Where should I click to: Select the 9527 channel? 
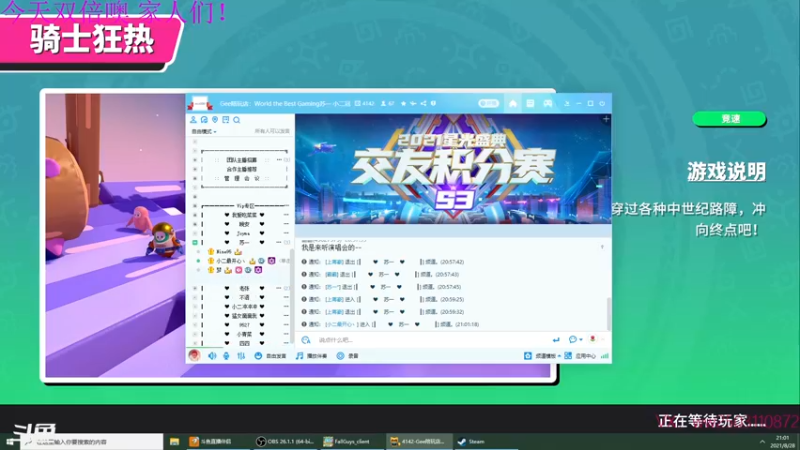244,325
